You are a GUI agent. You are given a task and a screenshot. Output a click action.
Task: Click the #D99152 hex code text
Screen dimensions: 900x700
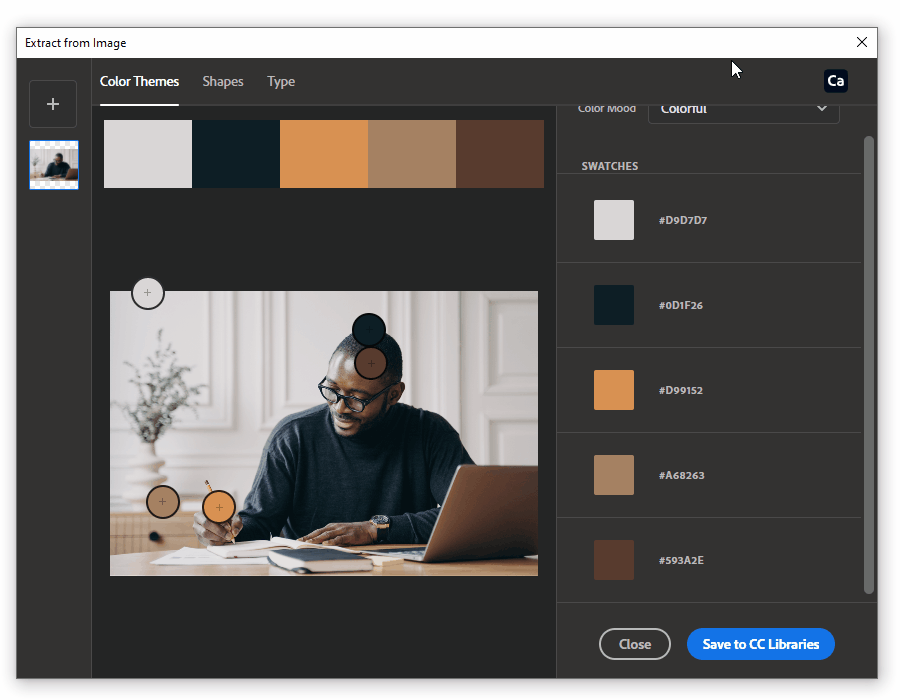[681, 390]
